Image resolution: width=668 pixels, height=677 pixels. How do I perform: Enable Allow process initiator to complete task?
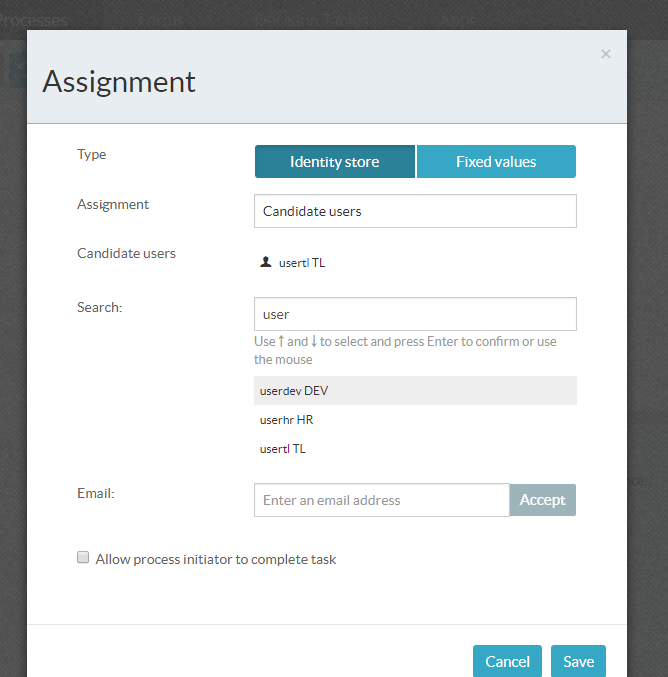tap(84, 558)
